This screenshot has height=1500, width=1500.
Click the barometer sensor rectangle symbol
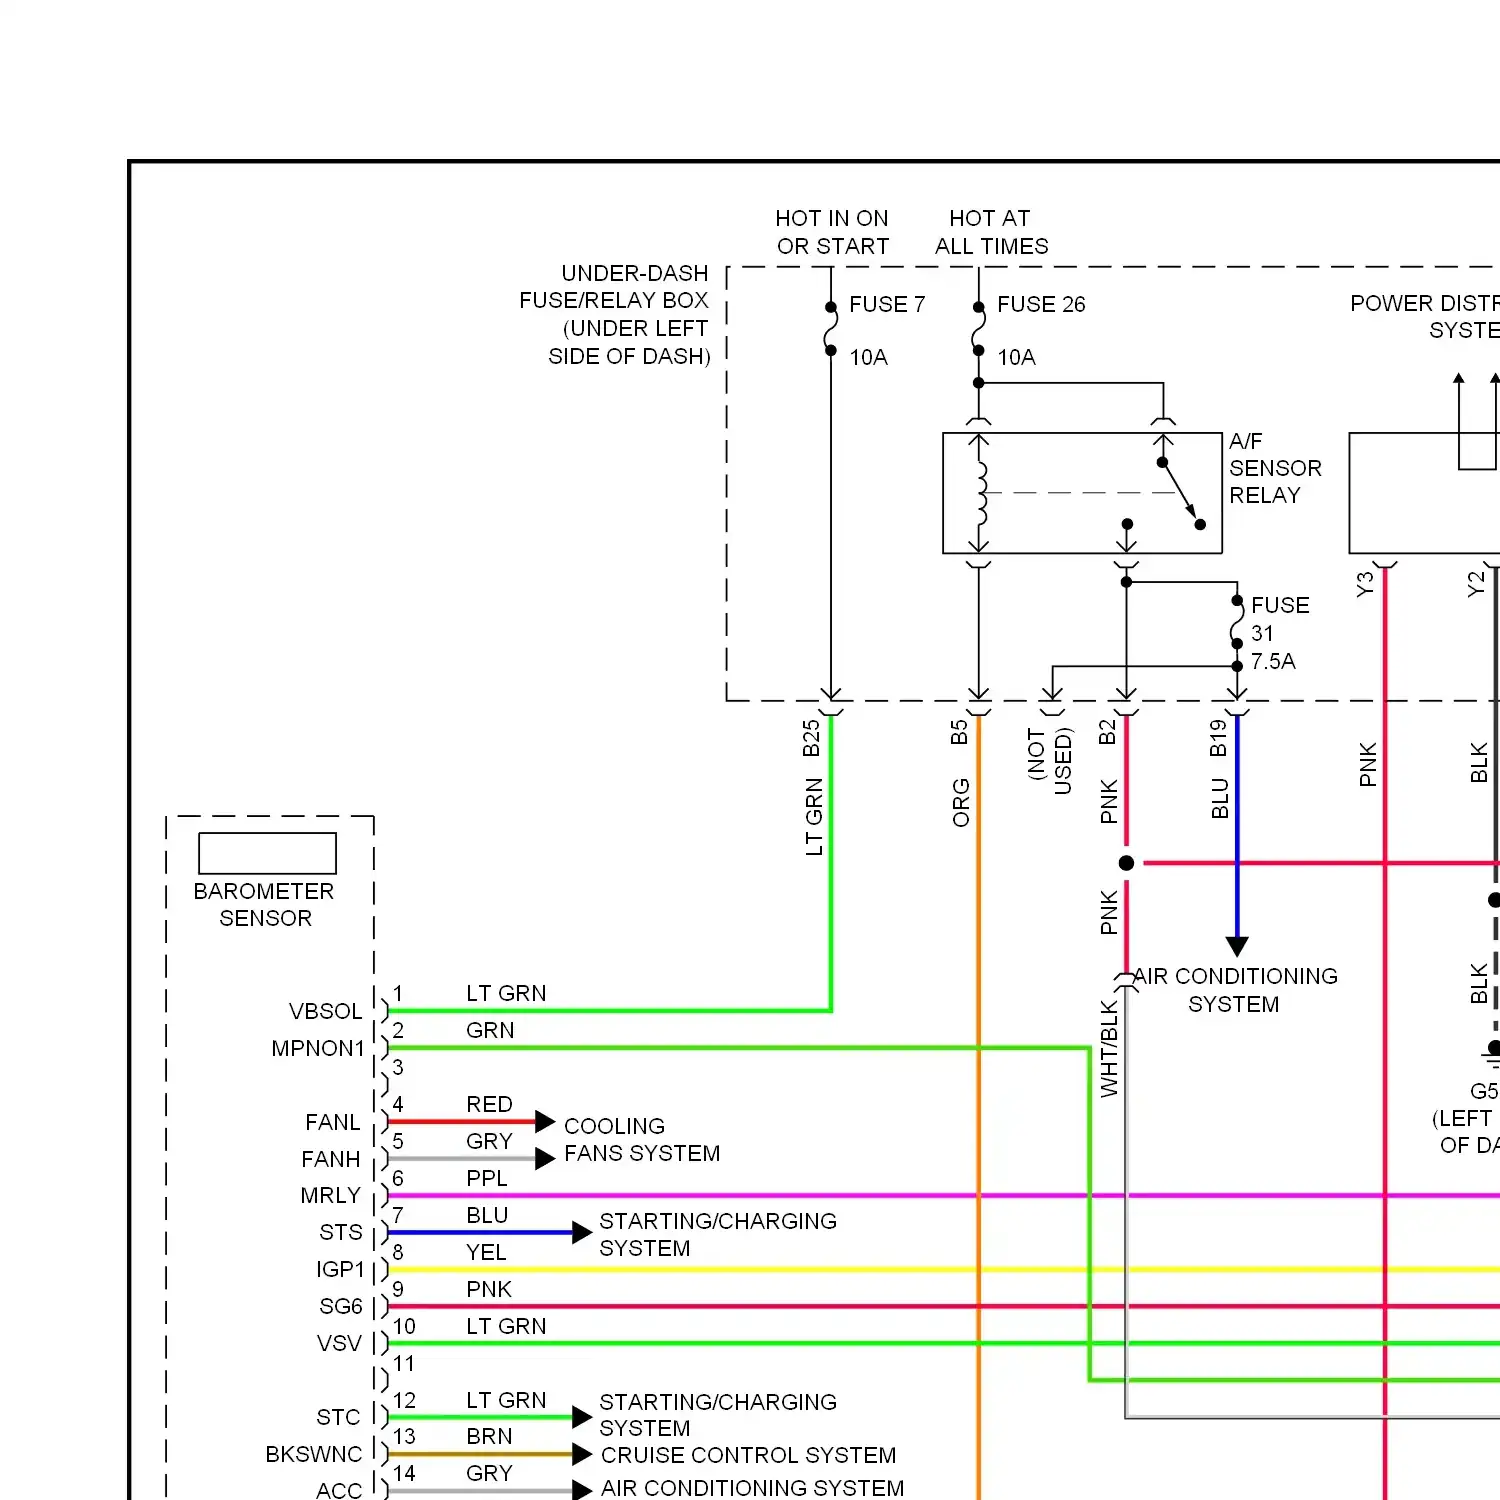[x=267, y=853]
